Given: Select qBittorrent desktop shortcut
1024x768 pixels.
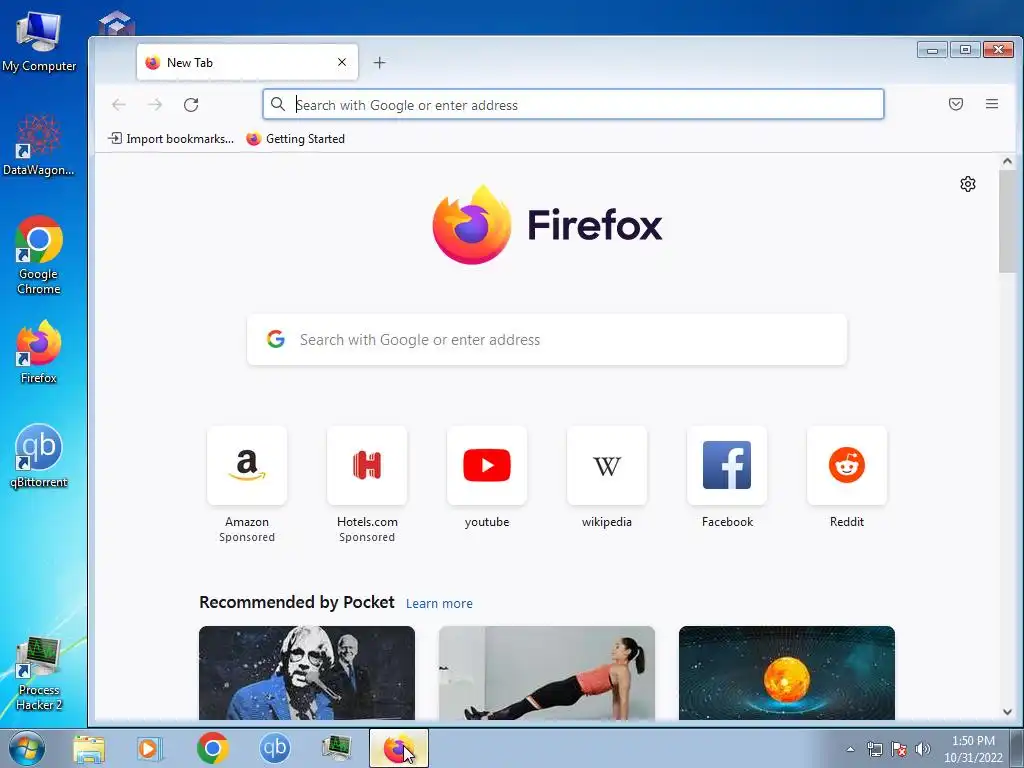Looking at the screenshot, I should click(39, 456).
